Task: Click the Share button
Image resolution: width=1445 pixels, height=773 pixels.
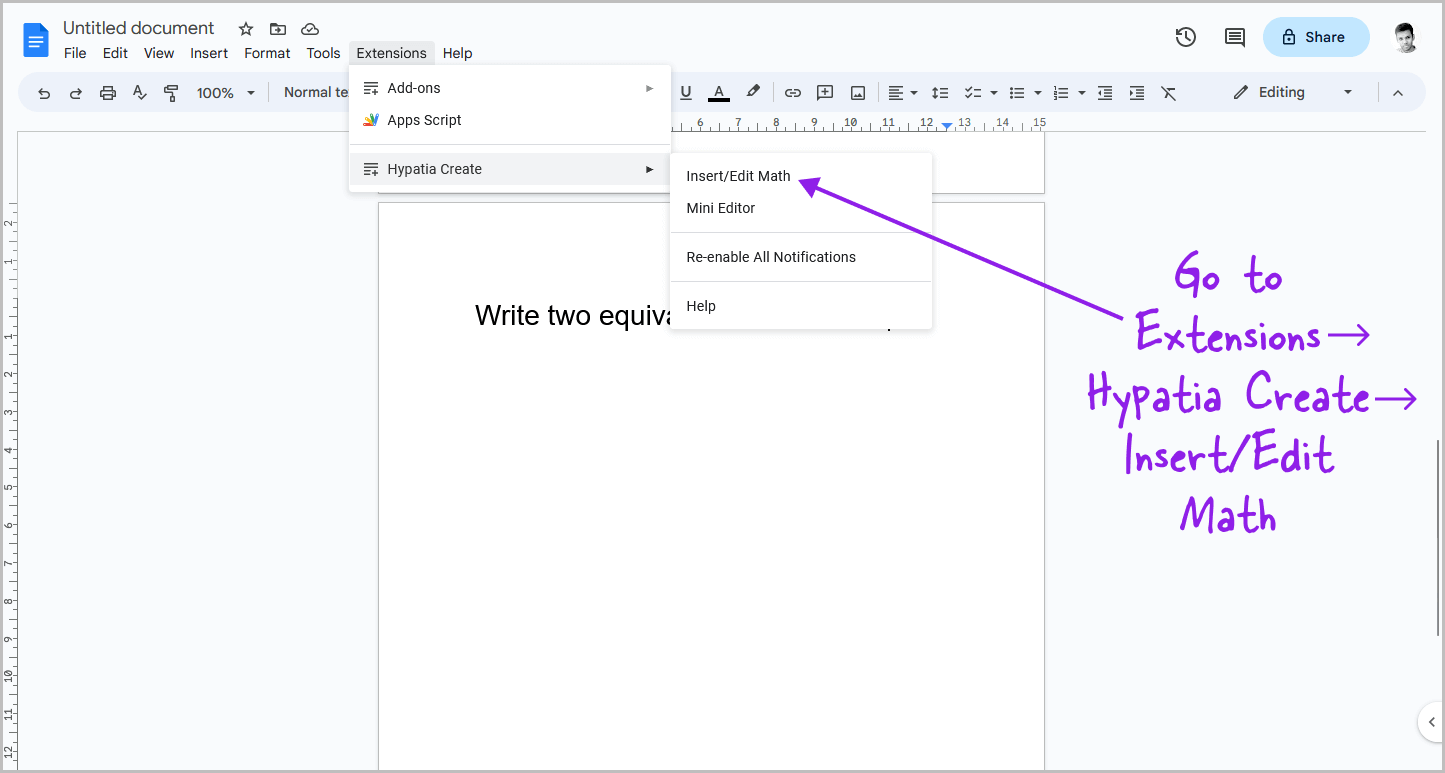Action: [x=1316, y=37]
